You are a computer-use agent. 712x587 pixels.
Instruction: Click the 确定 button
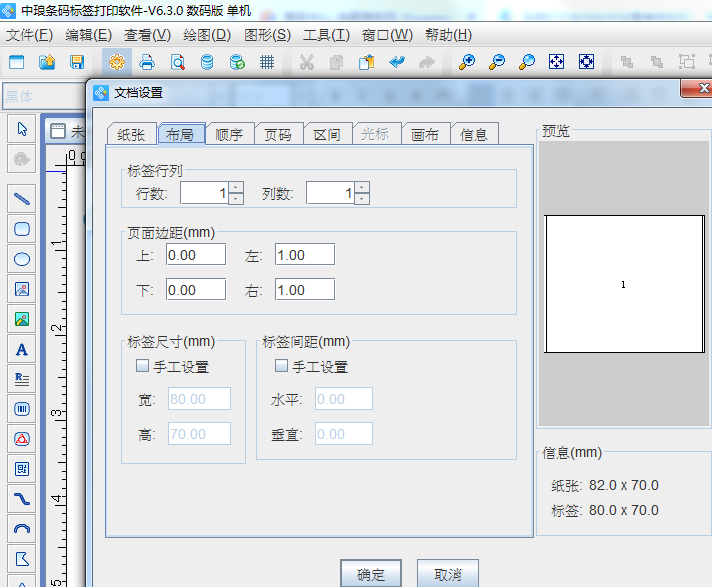370,574
